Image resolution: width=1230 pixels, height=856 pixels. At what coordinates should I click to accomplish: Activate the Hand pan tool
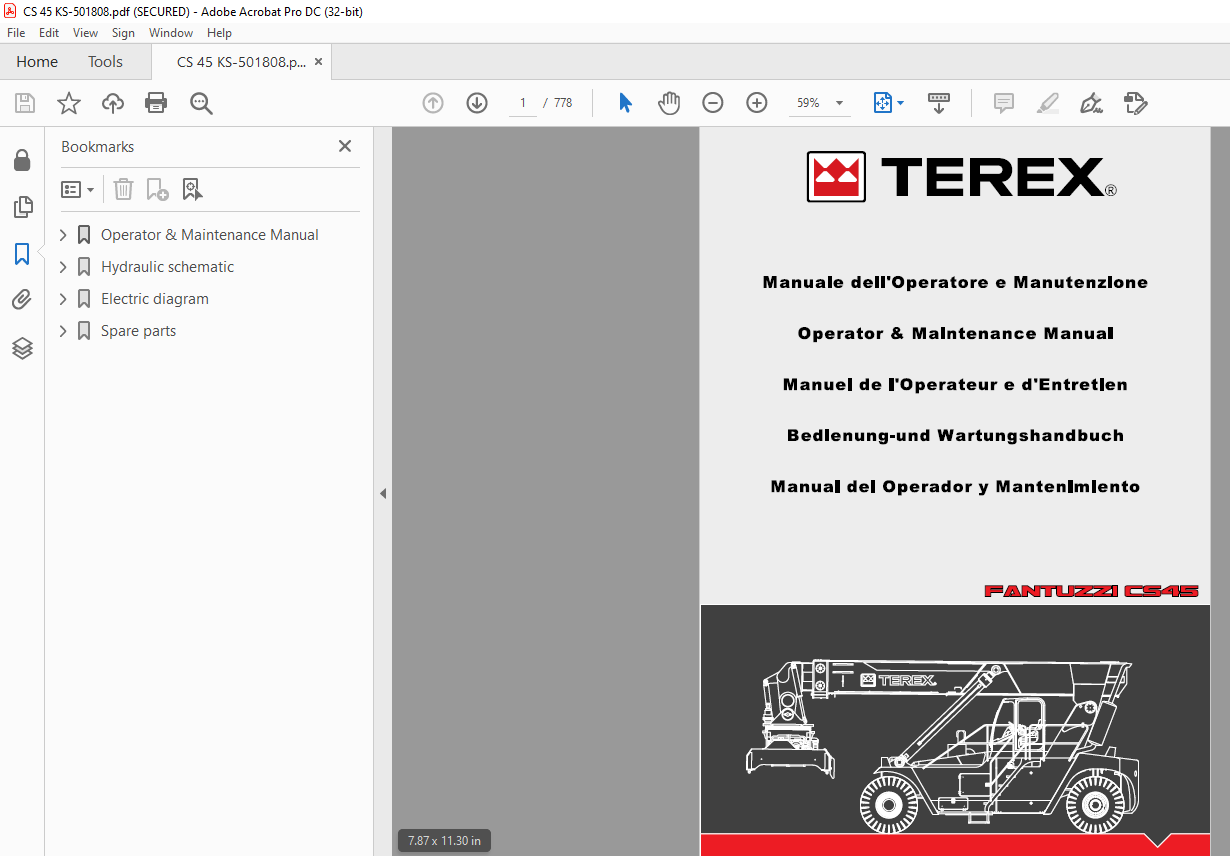pos(669,103)
